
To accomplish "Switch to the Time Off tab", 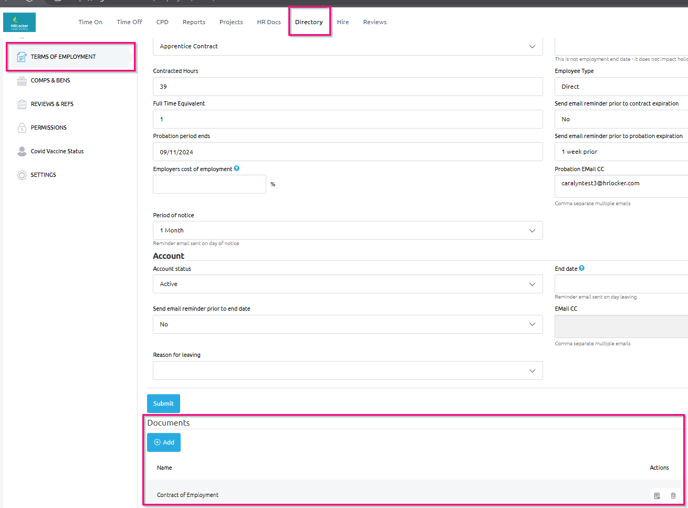I will pyautogui.click(x=129, y=22).
